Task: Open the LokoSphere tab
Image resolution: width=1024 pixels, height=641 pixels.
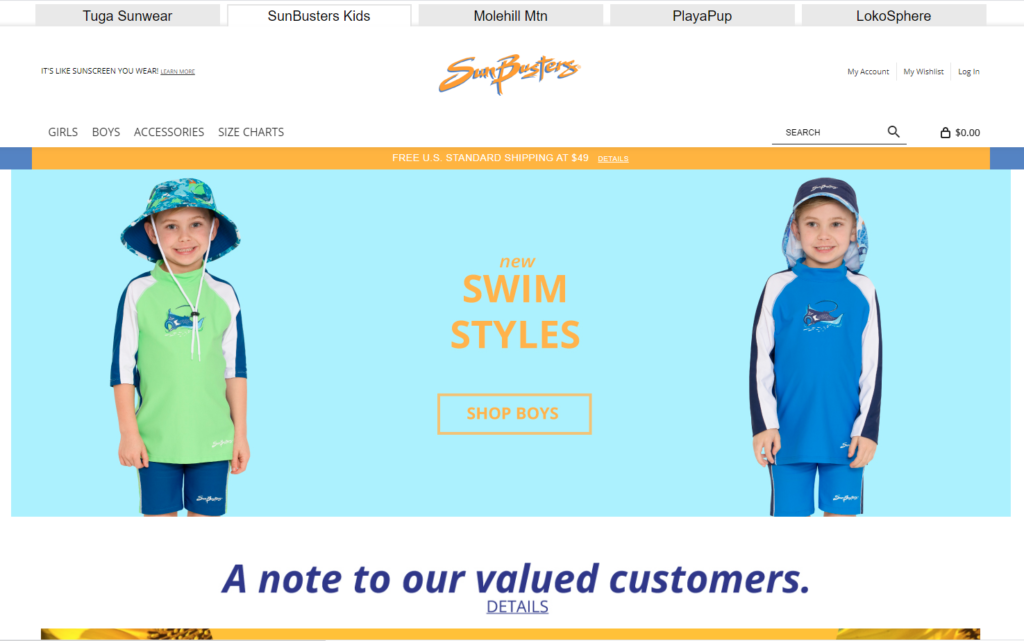Action: (893, 16)
